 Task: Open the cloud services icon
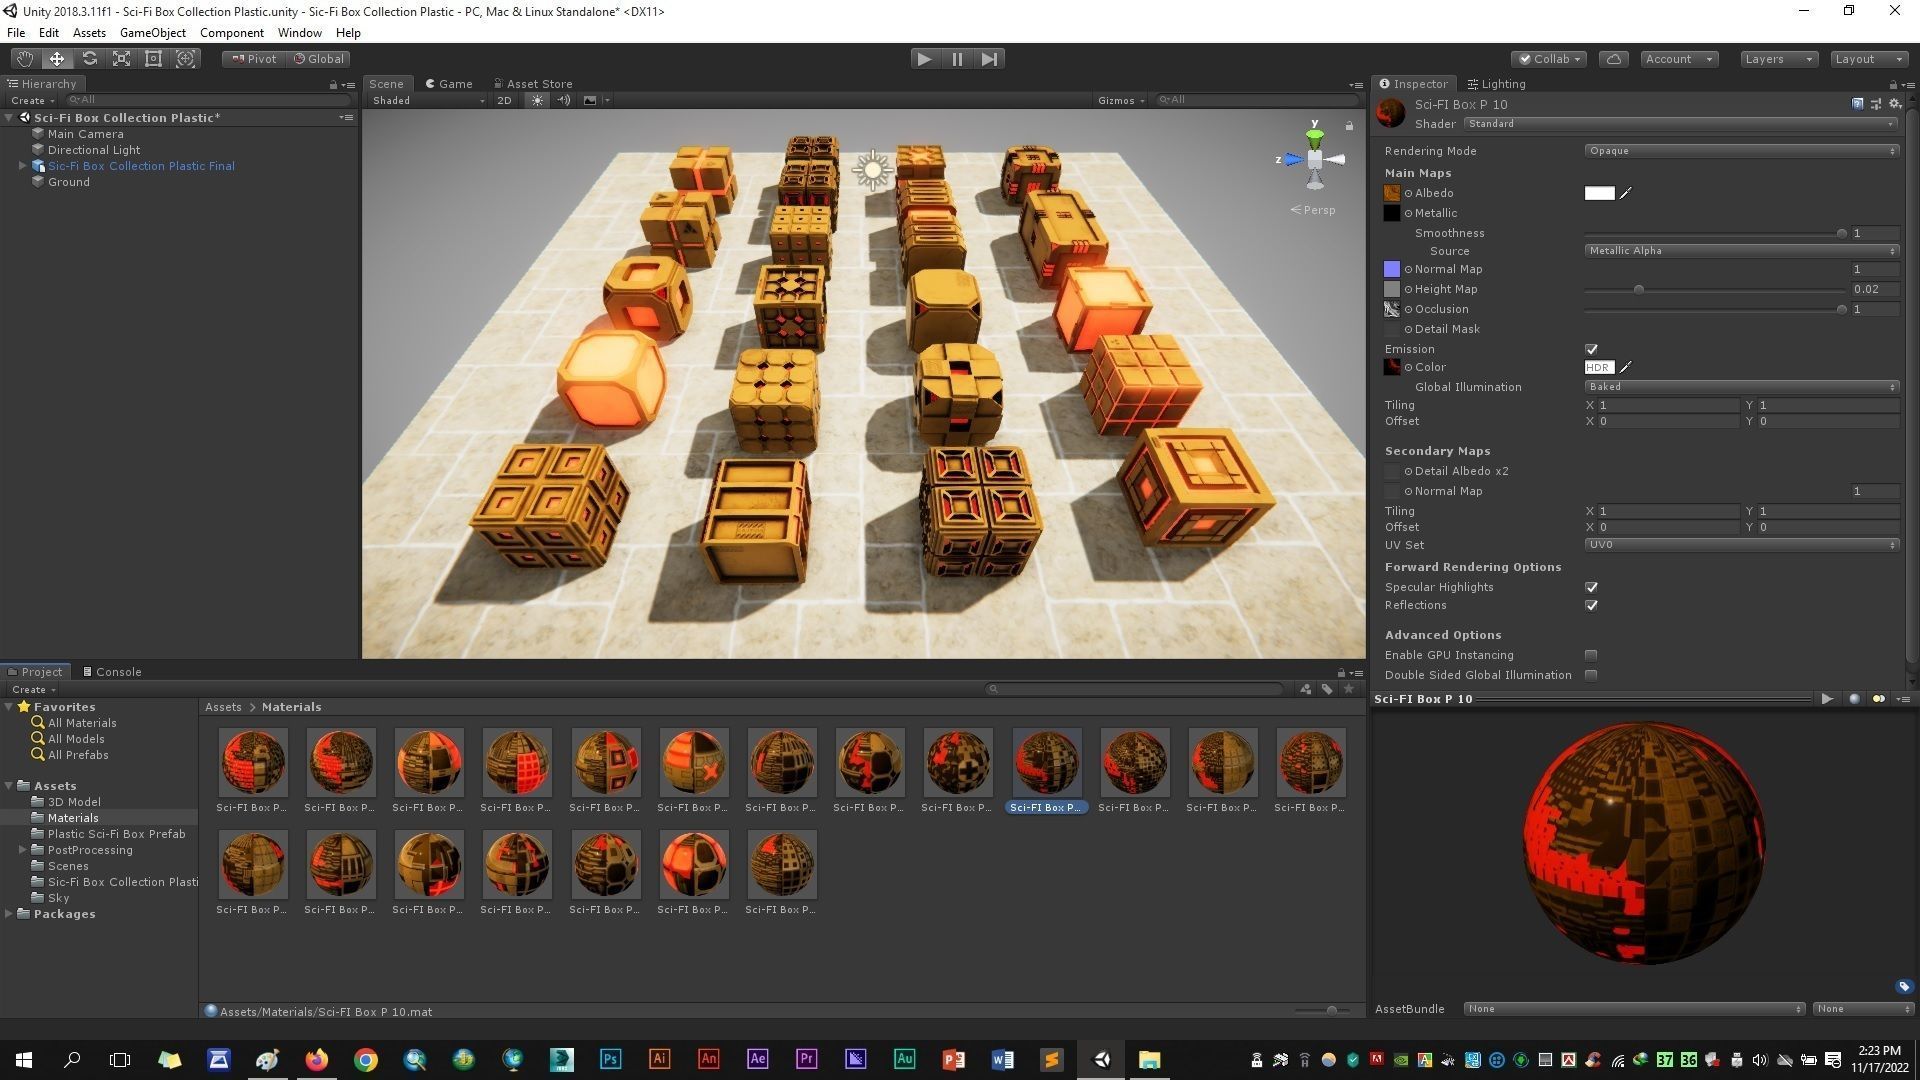(x=1613, y=59)
